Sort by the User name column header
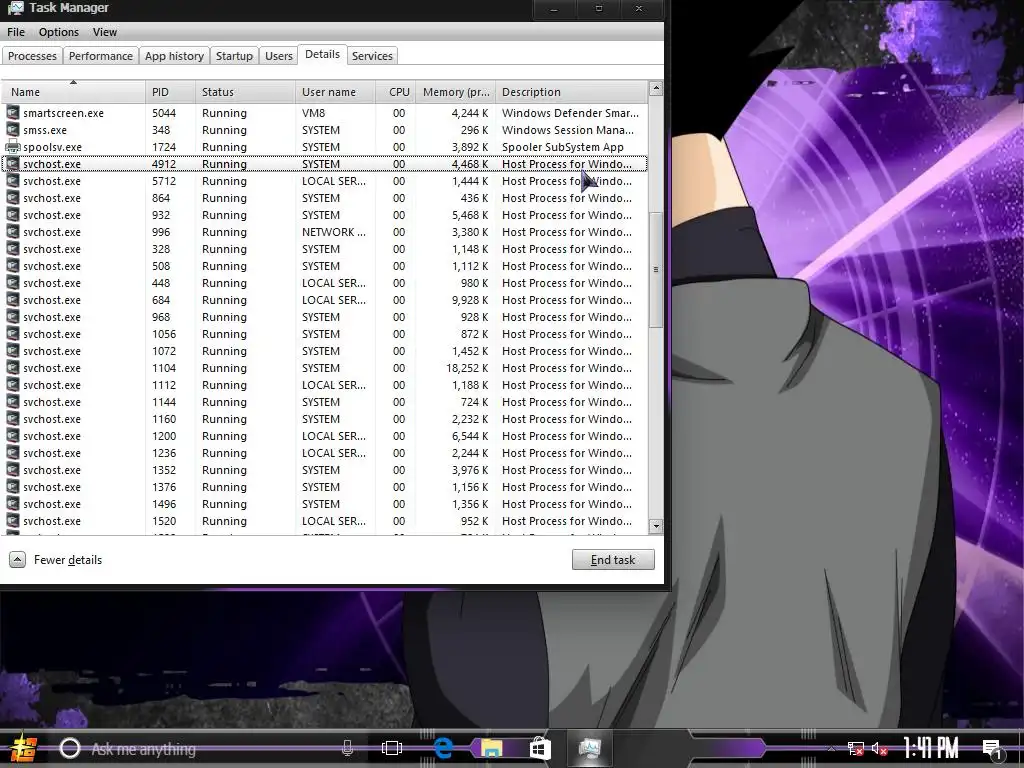The height and width of the screenshot is (768, 1024). [336, 92]
